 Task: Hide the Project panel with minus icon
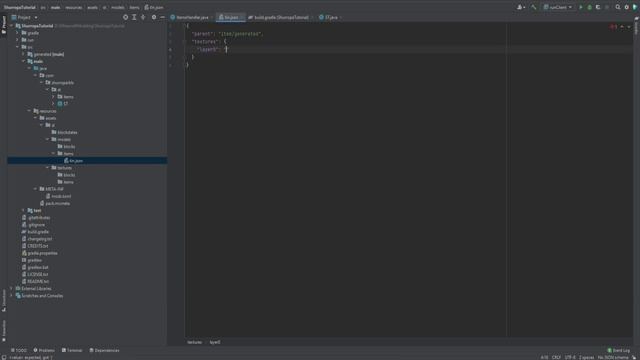(162, 17)
